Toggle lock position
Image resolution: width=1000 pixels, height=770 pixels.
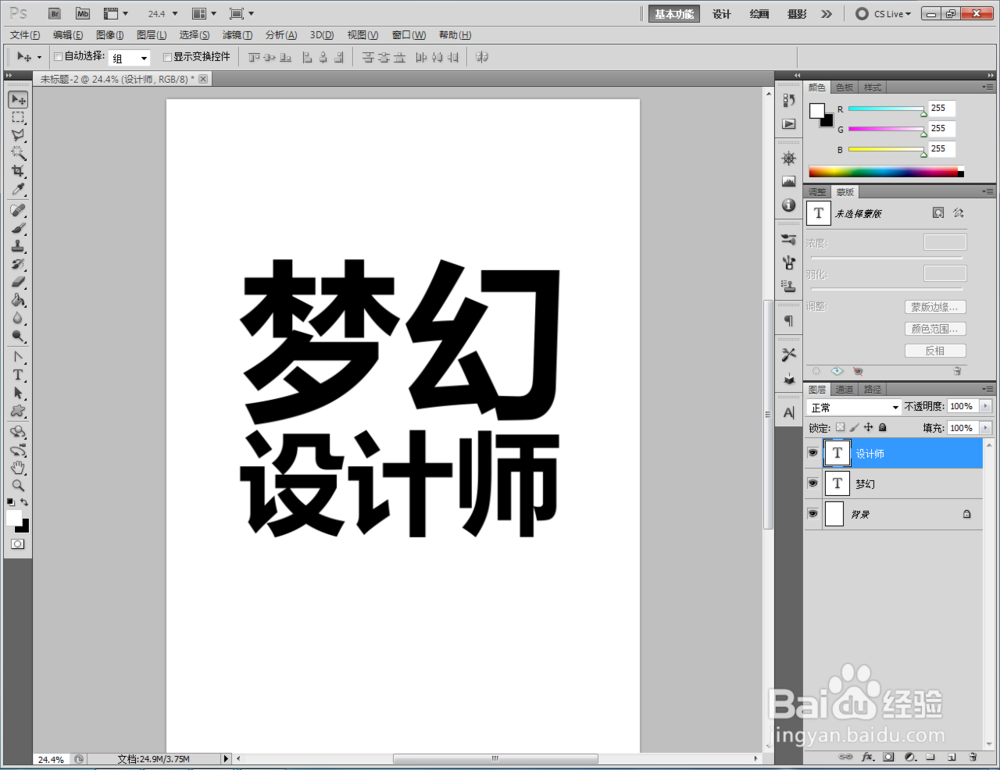point(869,427)
